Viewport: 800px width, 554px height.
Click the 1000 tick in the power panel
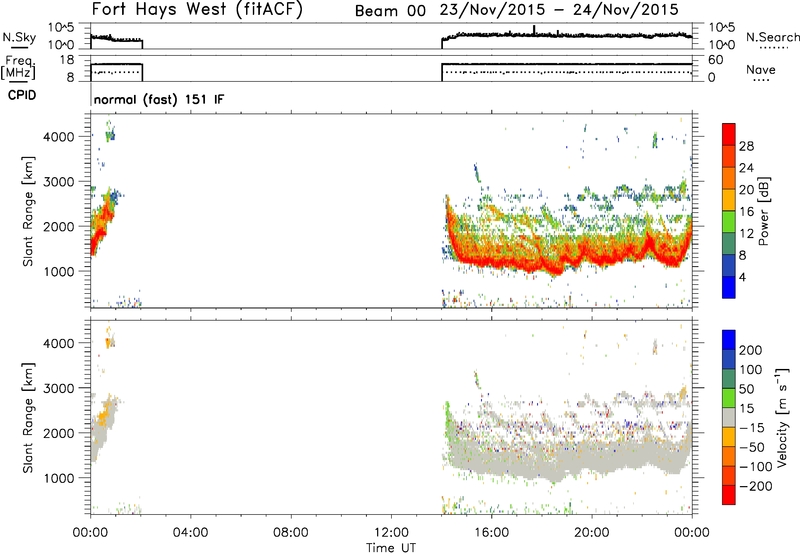tap(59, 271)
